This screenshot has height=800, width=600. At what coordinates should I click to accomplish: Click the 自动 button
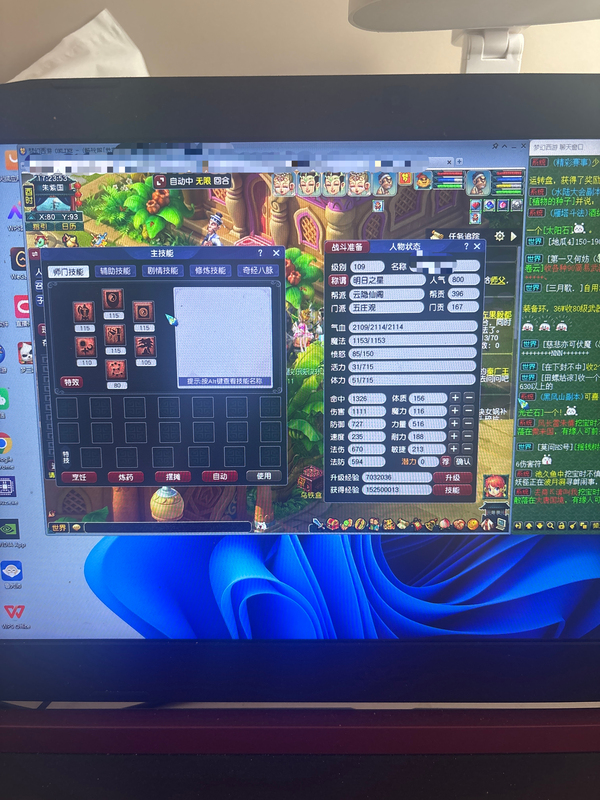(219, 476)
